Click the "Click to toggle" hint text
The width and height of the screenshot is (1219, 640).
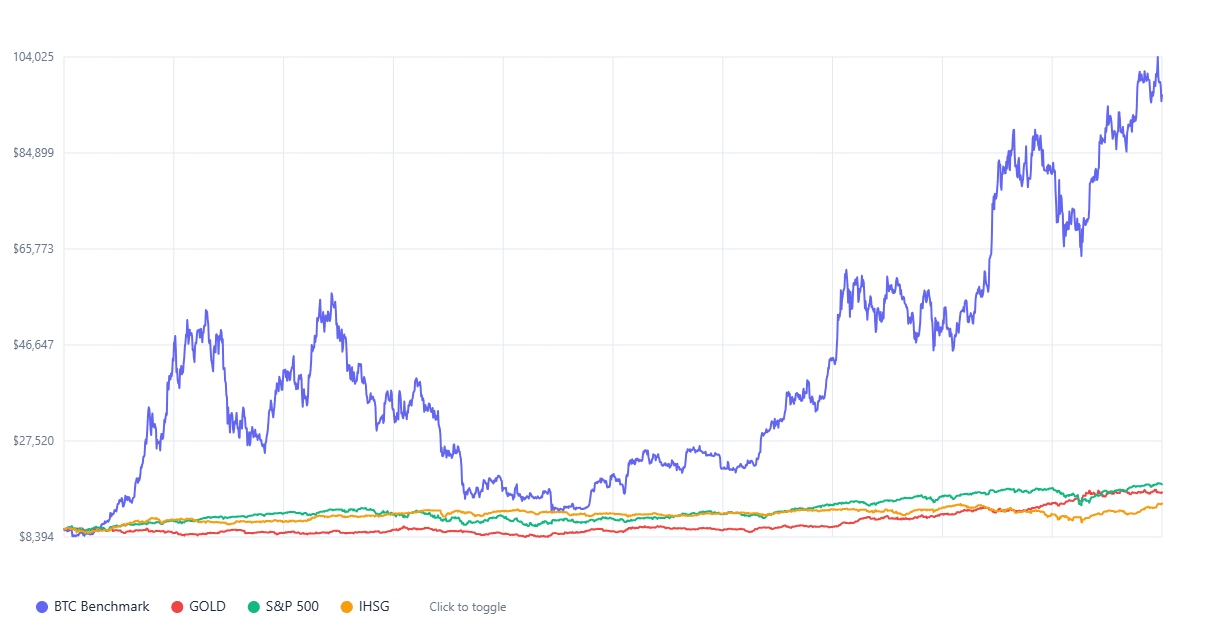coord(467,607)
